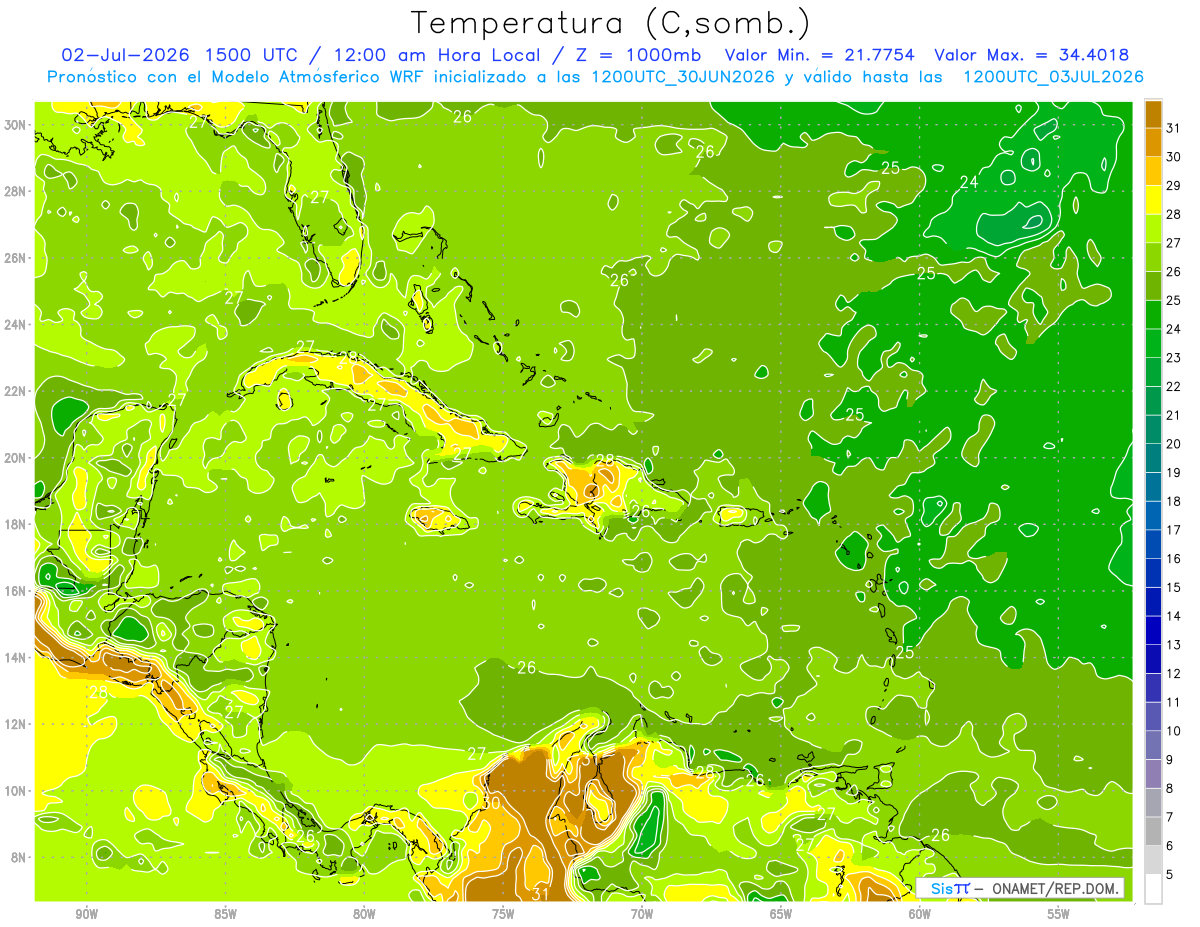This screenshot has width=1200, height=927.
Task: Click the 6 label on the color scale
Action: tap(1171, 846)
